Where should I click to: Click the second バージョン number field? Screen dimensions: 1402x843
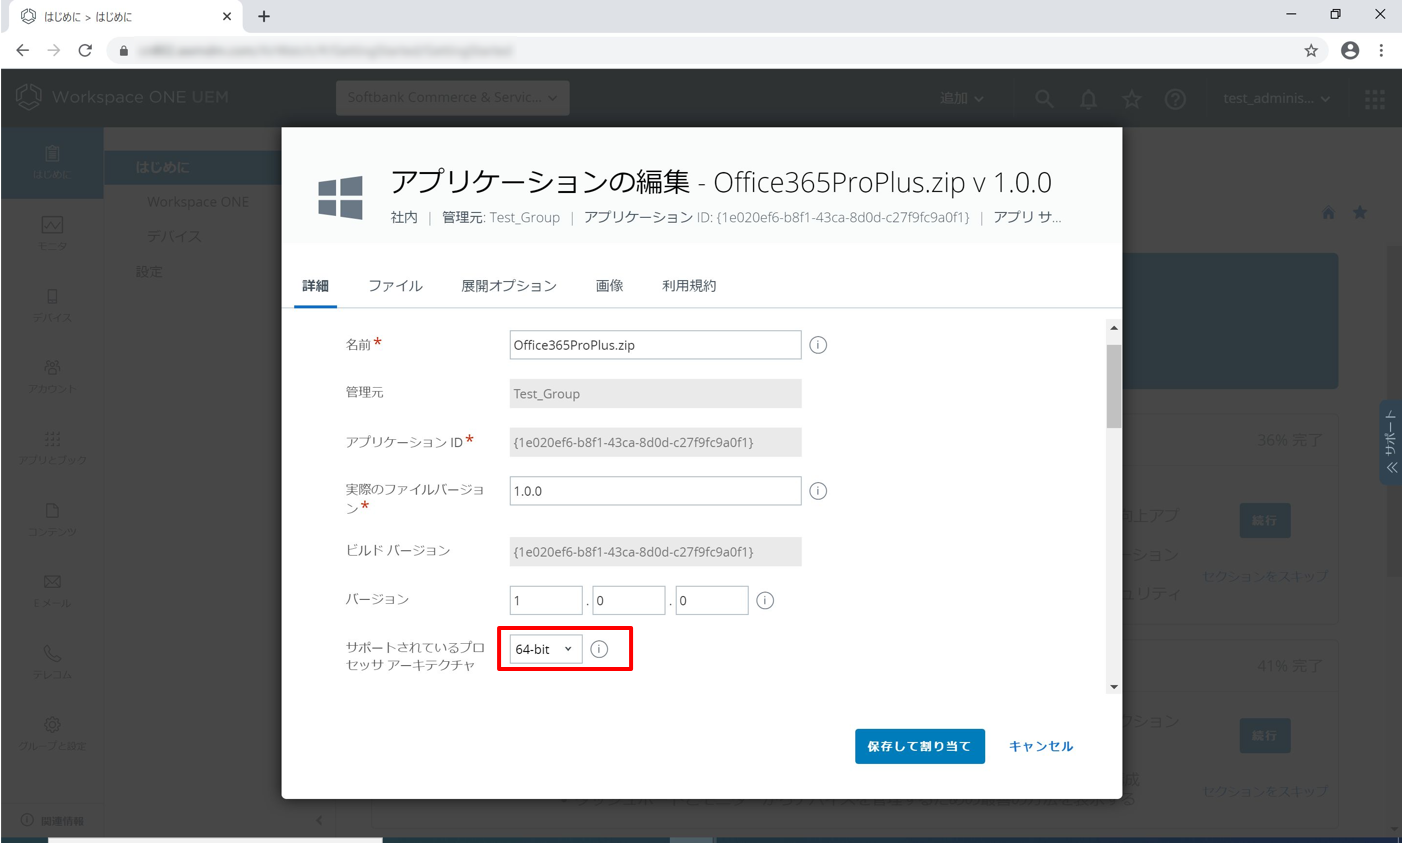629,600
